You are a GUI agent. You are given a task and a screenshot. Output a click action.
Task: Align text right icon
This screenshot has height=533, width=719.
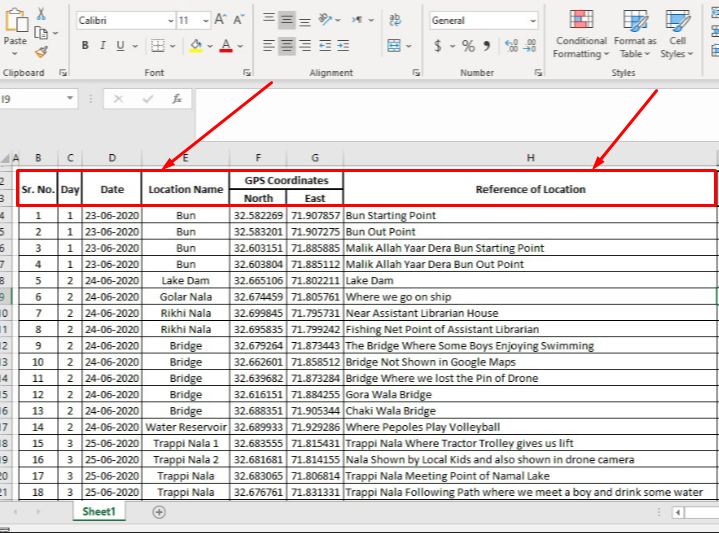(x=305, y=45)
